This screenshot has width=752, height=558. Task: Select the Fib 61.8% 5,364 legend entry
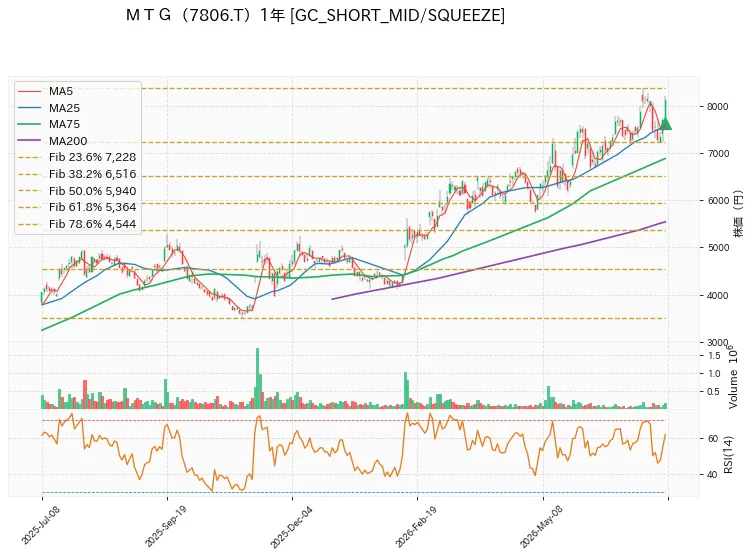(77, 207)
